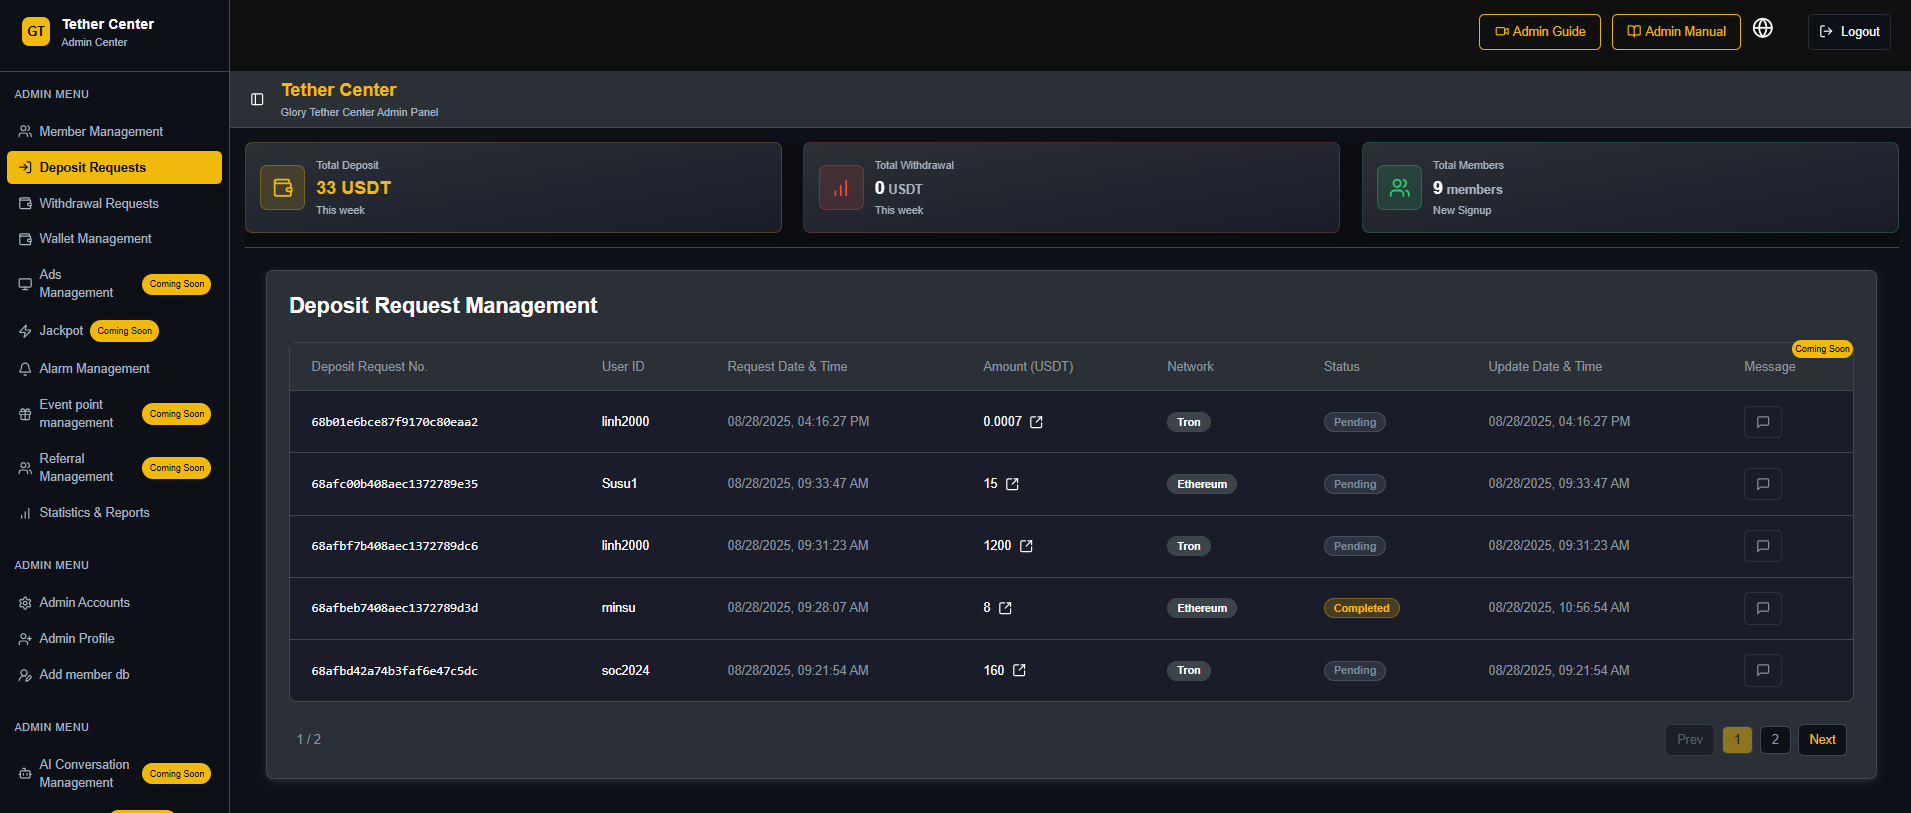
Task: Open message icon for linh2000 0.0007 deposit
Action: (x=1762, y=422)
